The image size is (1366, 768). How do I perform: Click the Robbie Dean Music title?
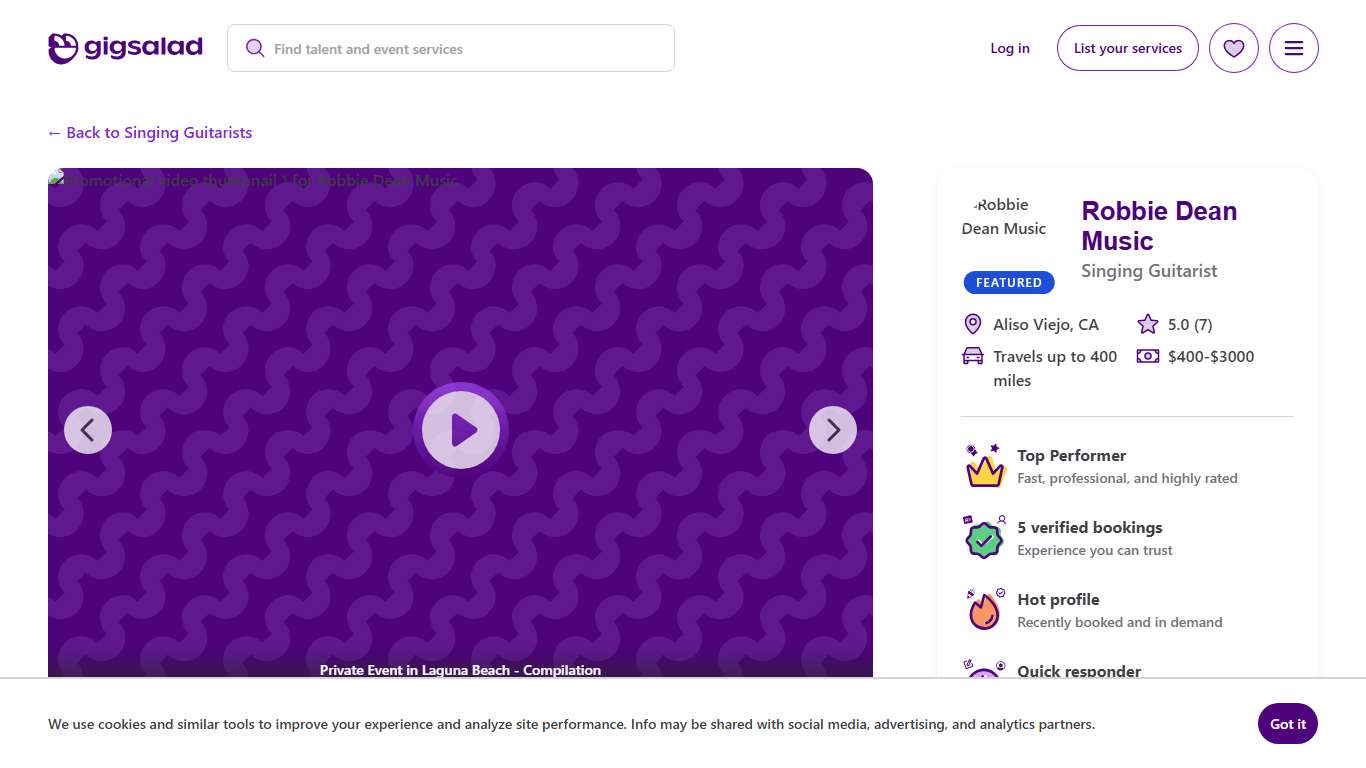tap(1158, 226)
